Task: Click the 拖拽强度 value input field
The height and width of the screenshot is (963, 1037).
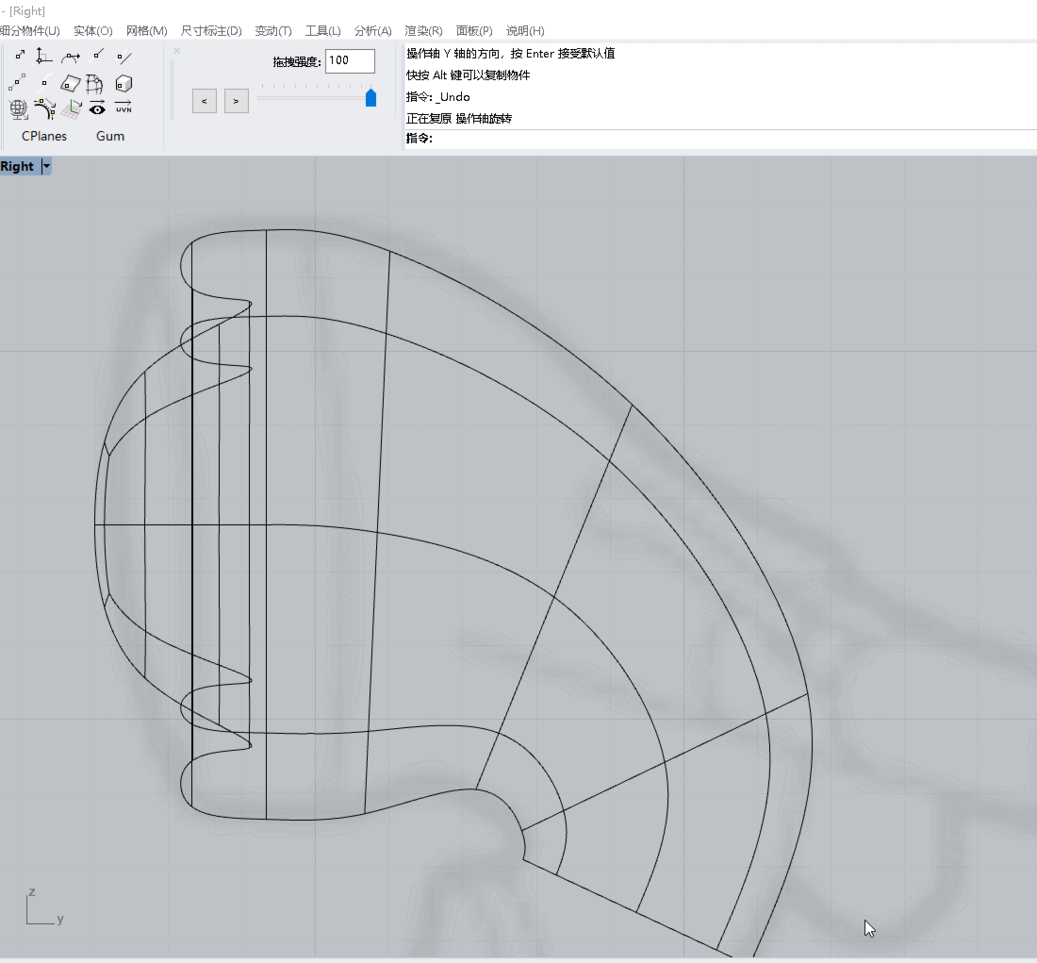Action: (x=349, y=61)
